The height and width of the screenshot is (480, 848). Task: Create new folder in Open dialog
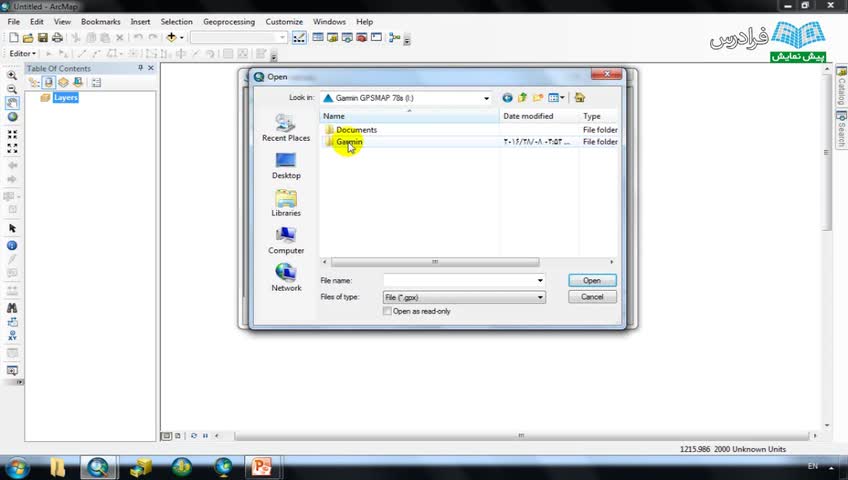coord(538,98)
